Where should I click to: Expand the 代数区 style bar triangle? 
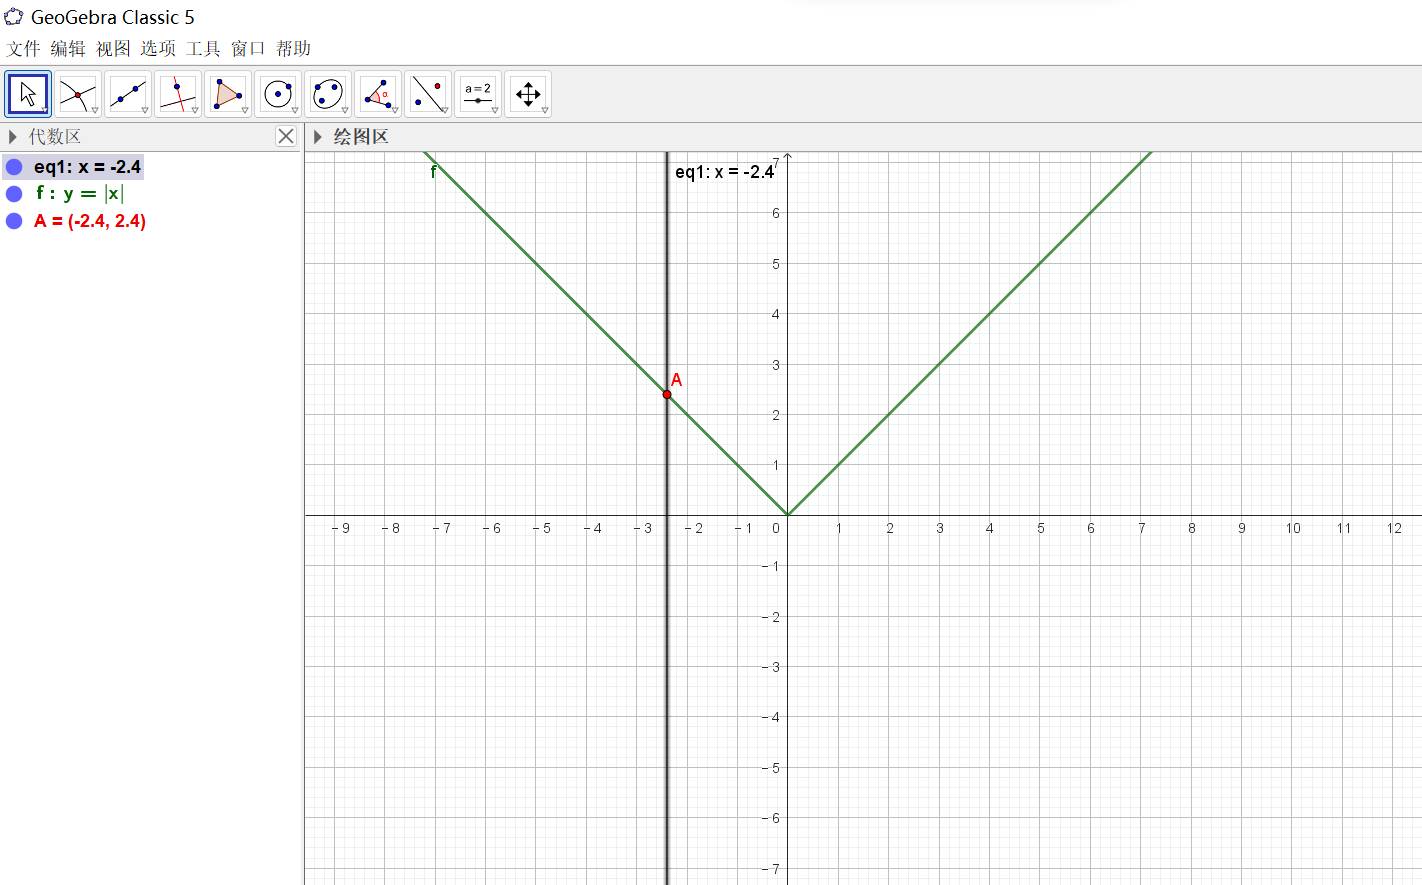point(13,137)
